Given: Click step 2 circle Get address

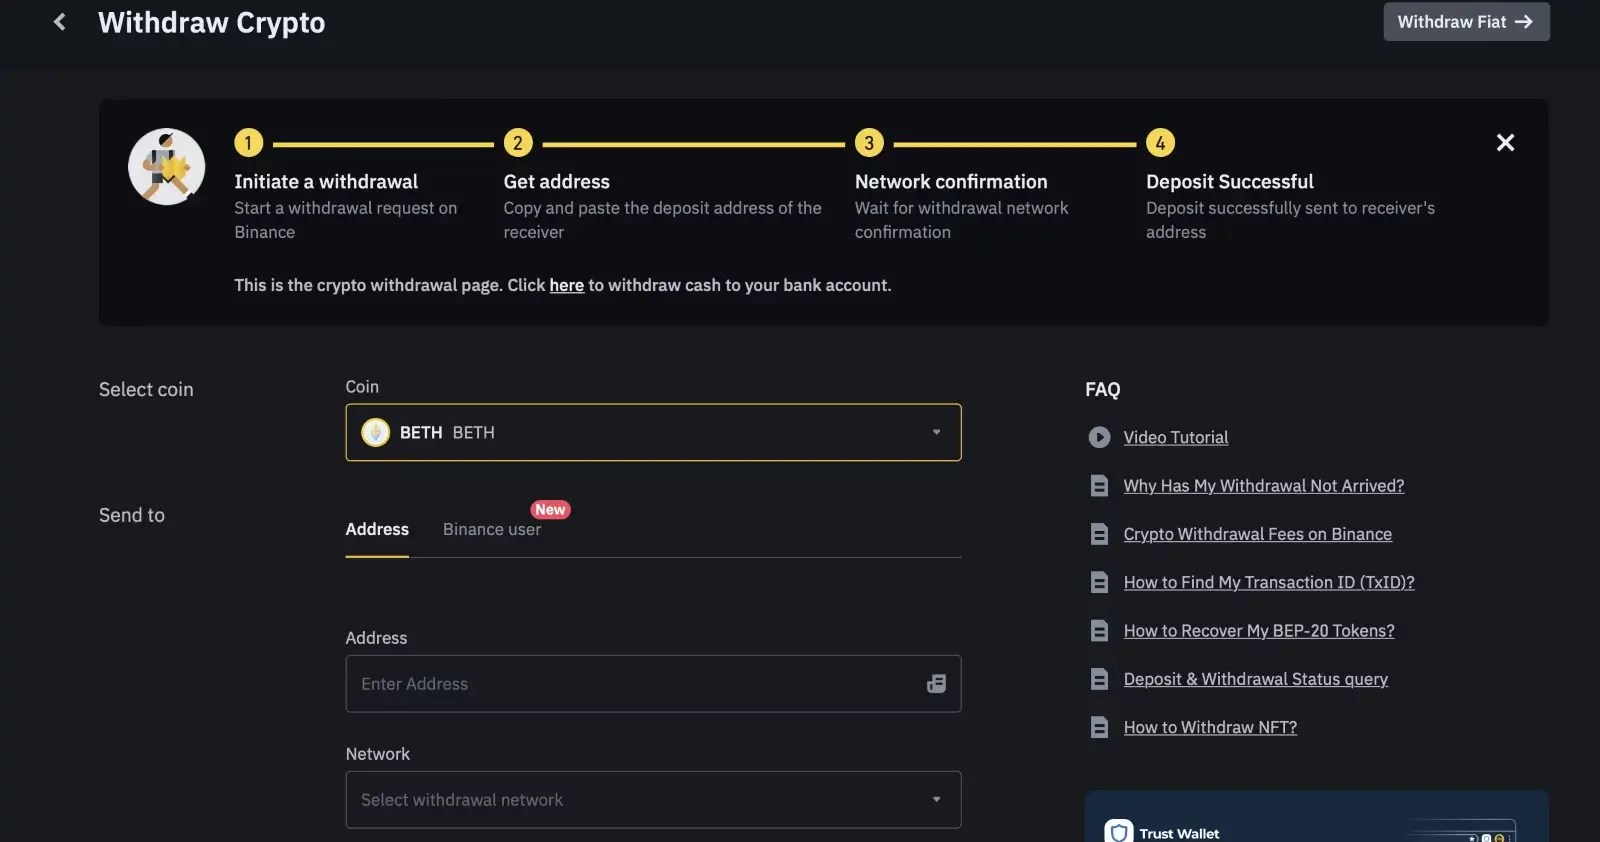Looking at the screenshot, I should tap(518, 143).
